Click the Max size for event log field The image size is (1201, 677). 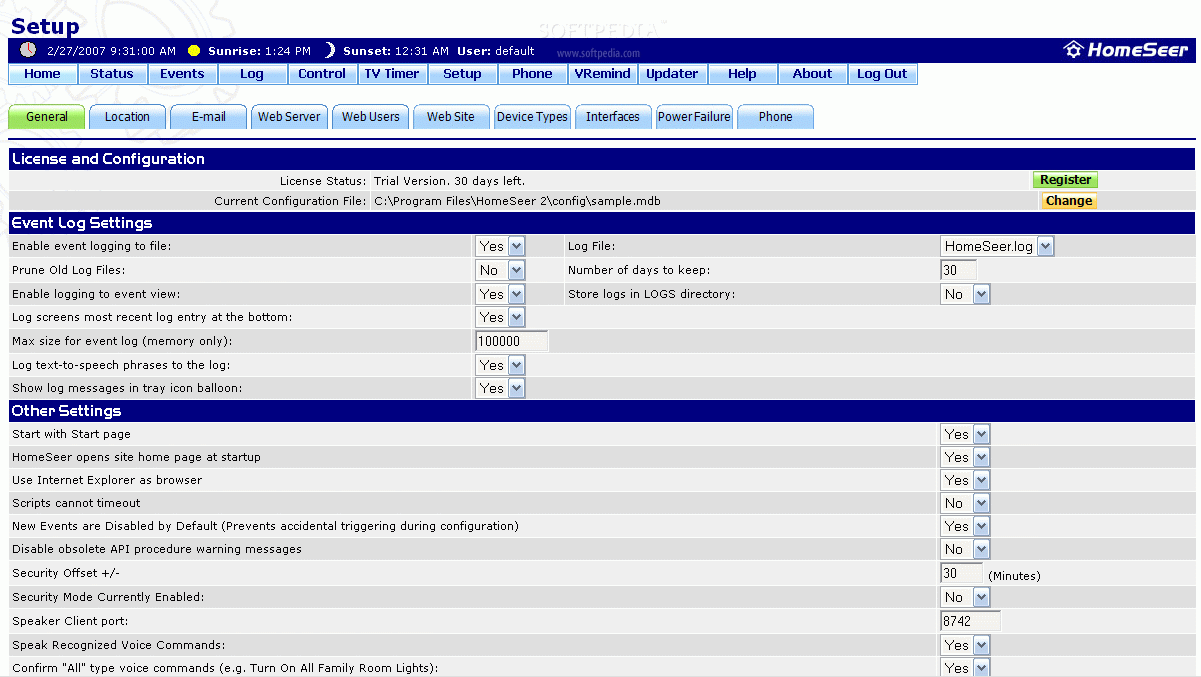pyautogui.click(x=511, y=341)
